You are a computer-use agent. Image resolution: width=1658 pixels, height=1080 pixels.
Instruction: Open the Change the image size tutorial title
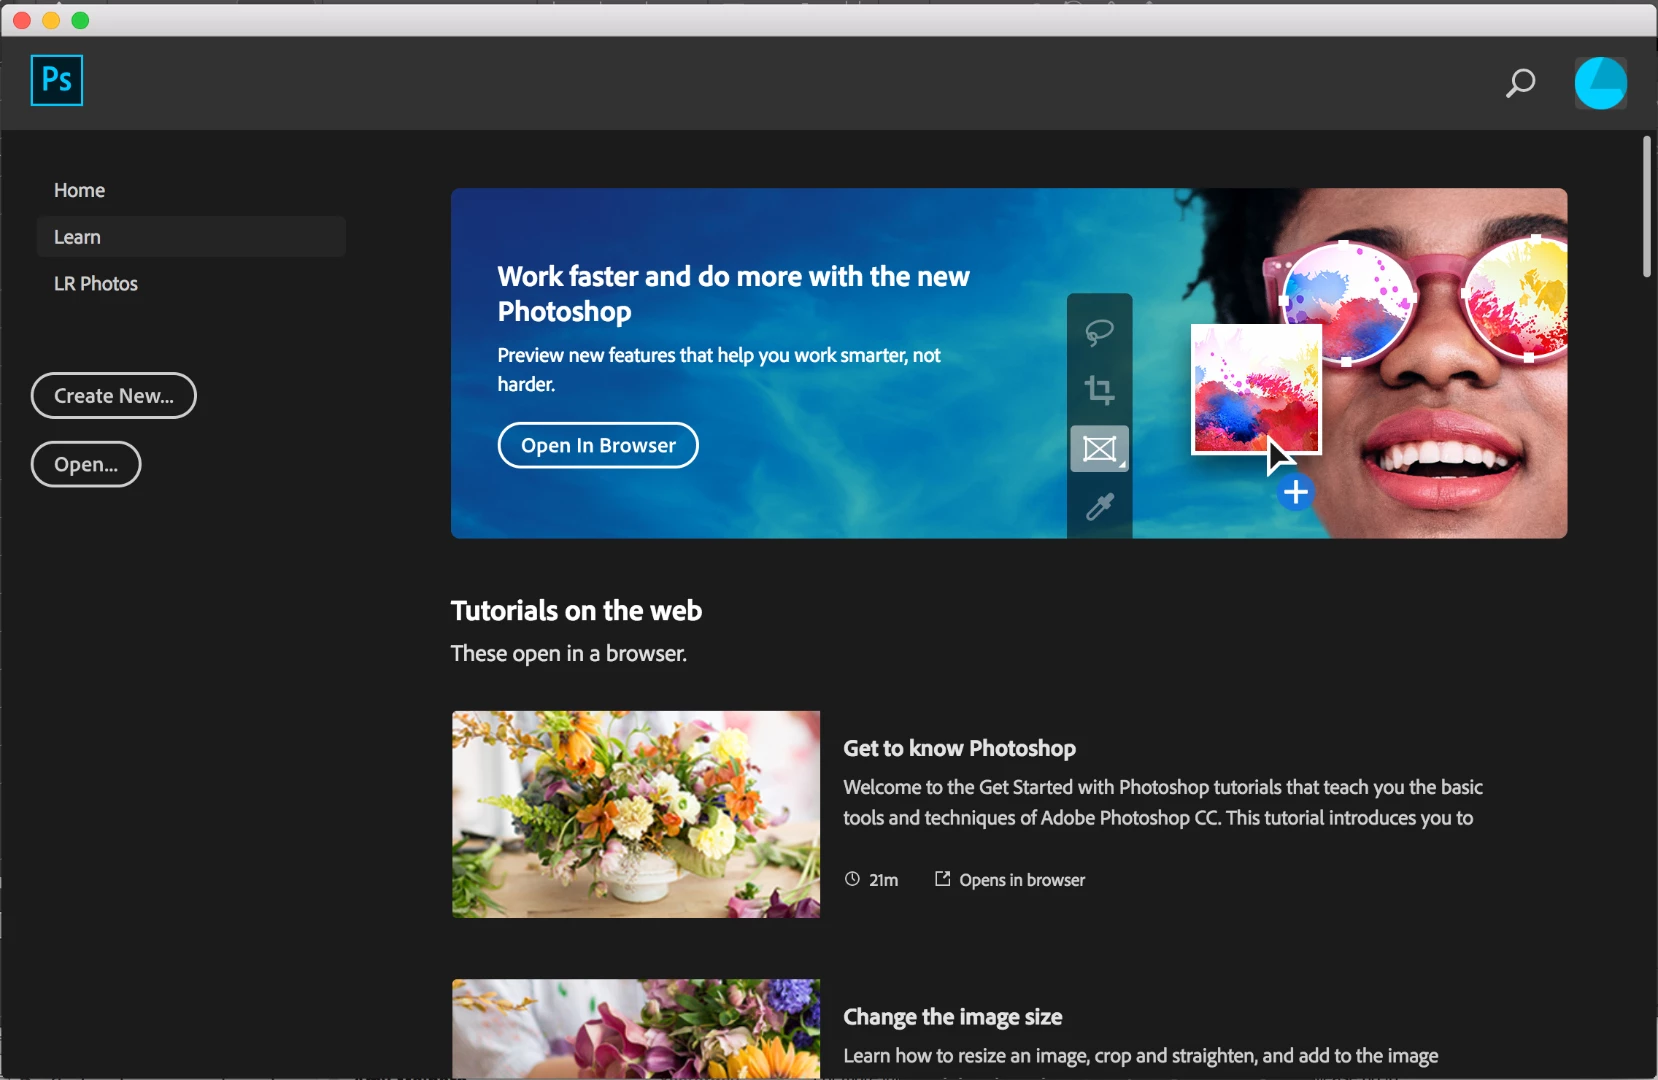[952, 1017]
